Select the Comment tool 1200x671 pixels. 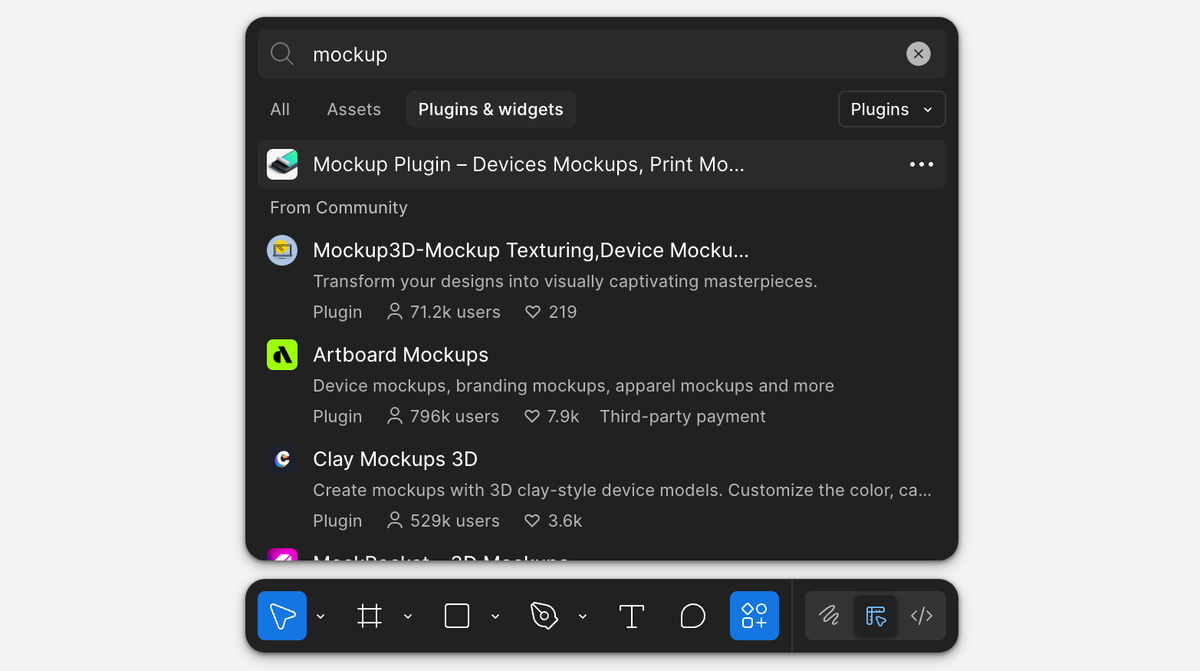pos(693,616)
